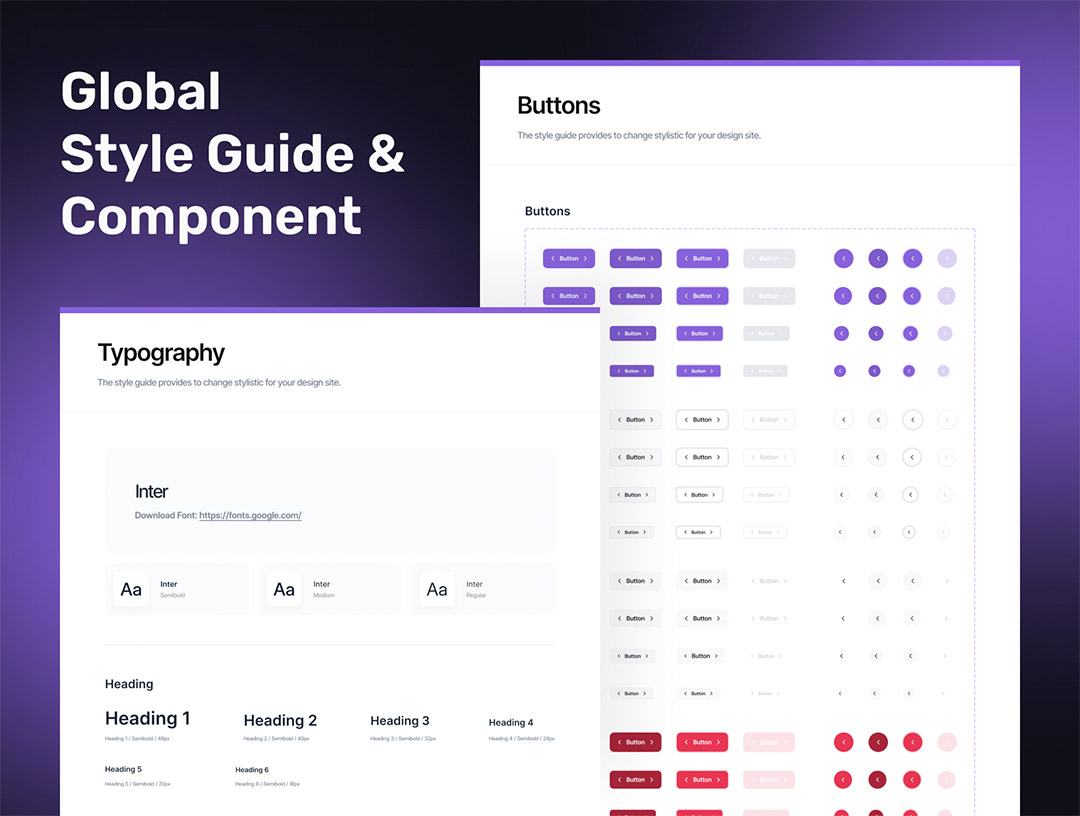Image resolution: width=1080 pixels, height=816 pixels.
Task: Click the leftmost purple Button in the top row
Action: coord(569,258)
